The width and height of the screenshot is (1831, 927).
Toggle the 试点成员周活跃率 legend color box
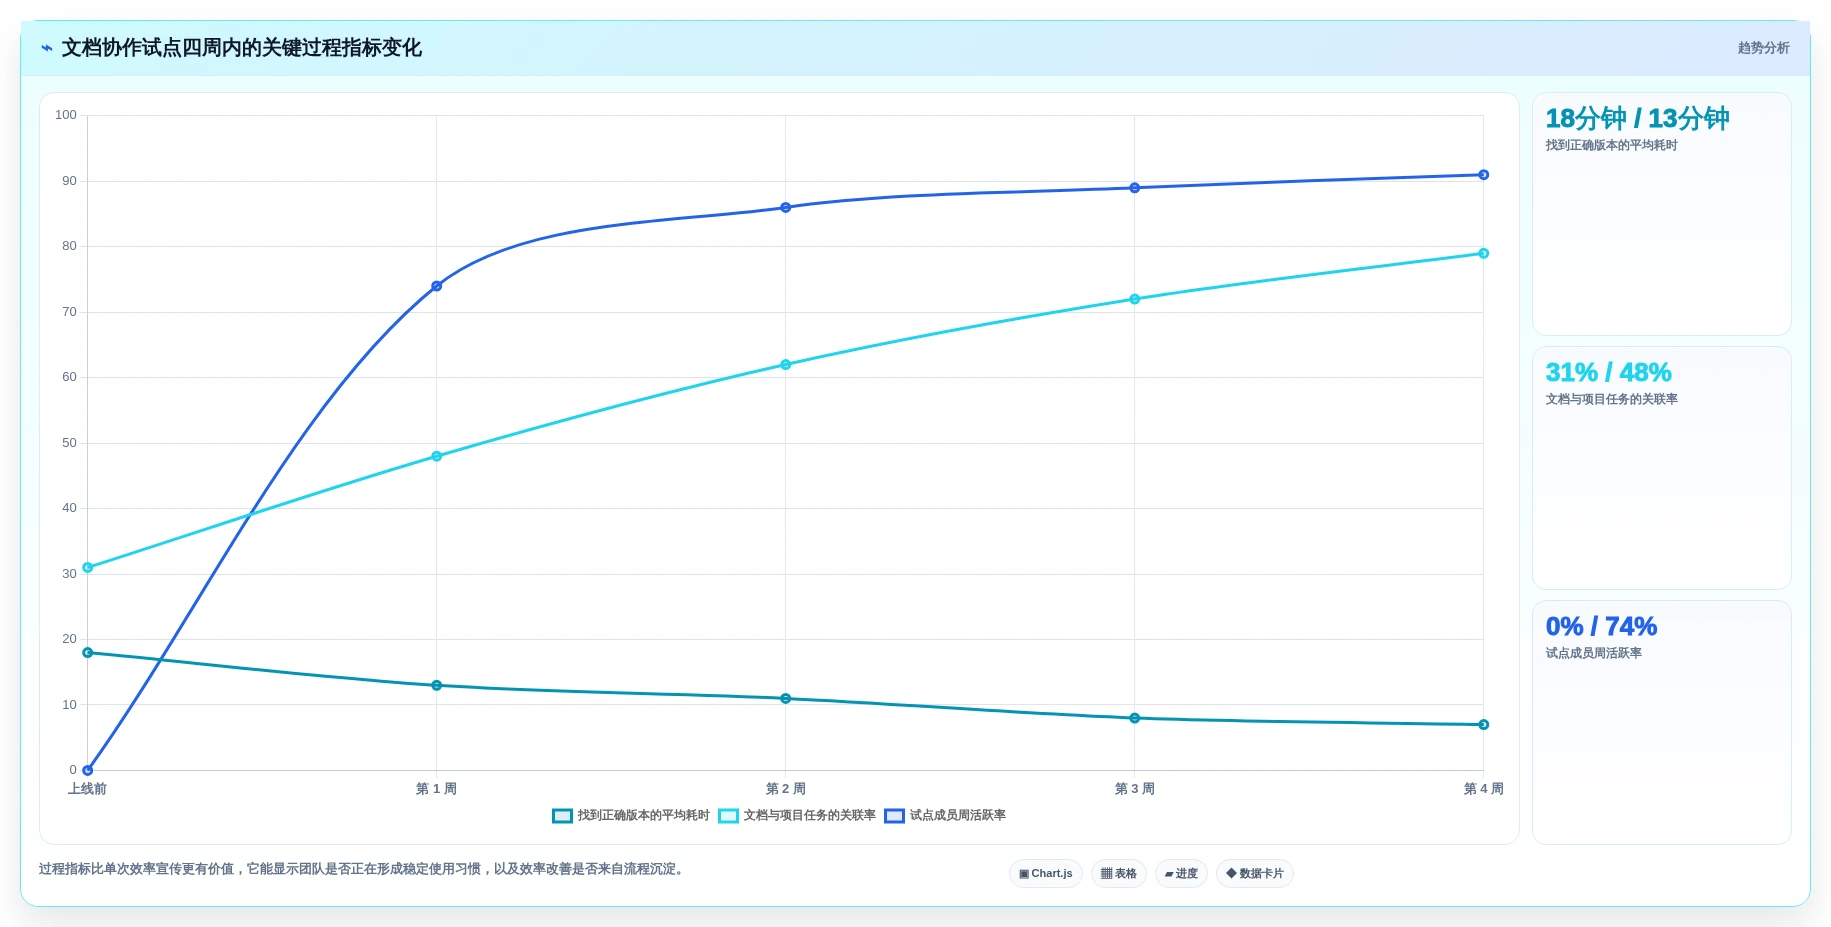tap(894, 816)
